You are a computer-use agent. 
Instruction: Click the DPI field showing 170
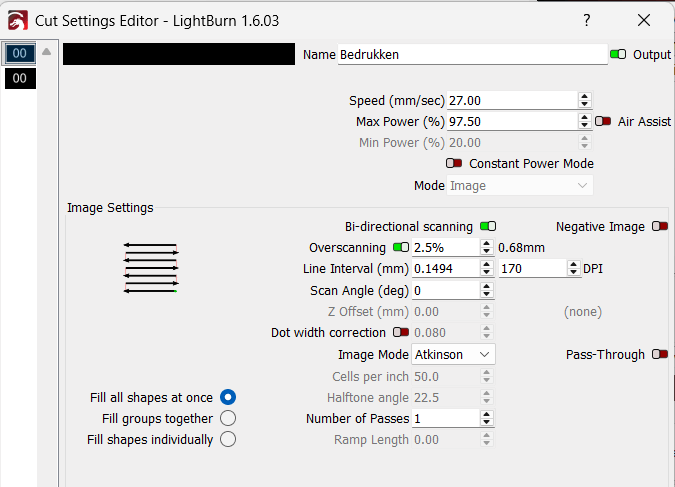pos(533,269)
